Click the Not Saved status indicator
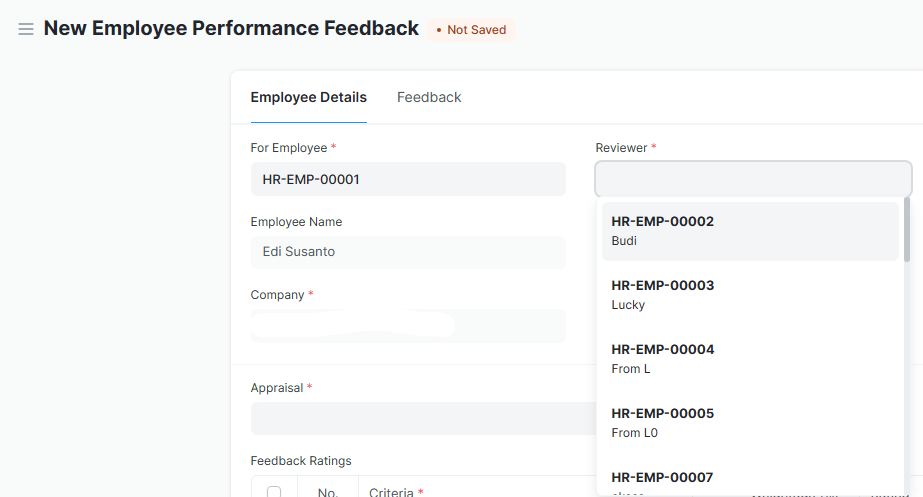The width and height of the screenshot is (923, 497). click(471, 30)
